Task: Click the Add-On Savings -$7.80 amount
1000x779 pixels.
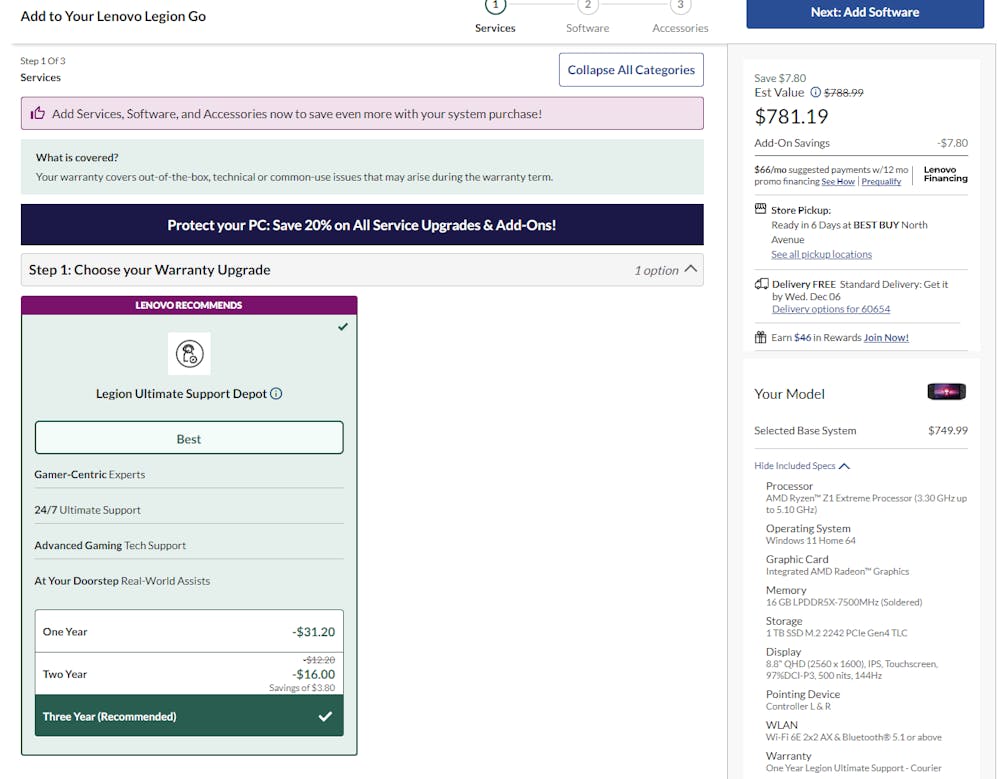Action: click(952, 143)
